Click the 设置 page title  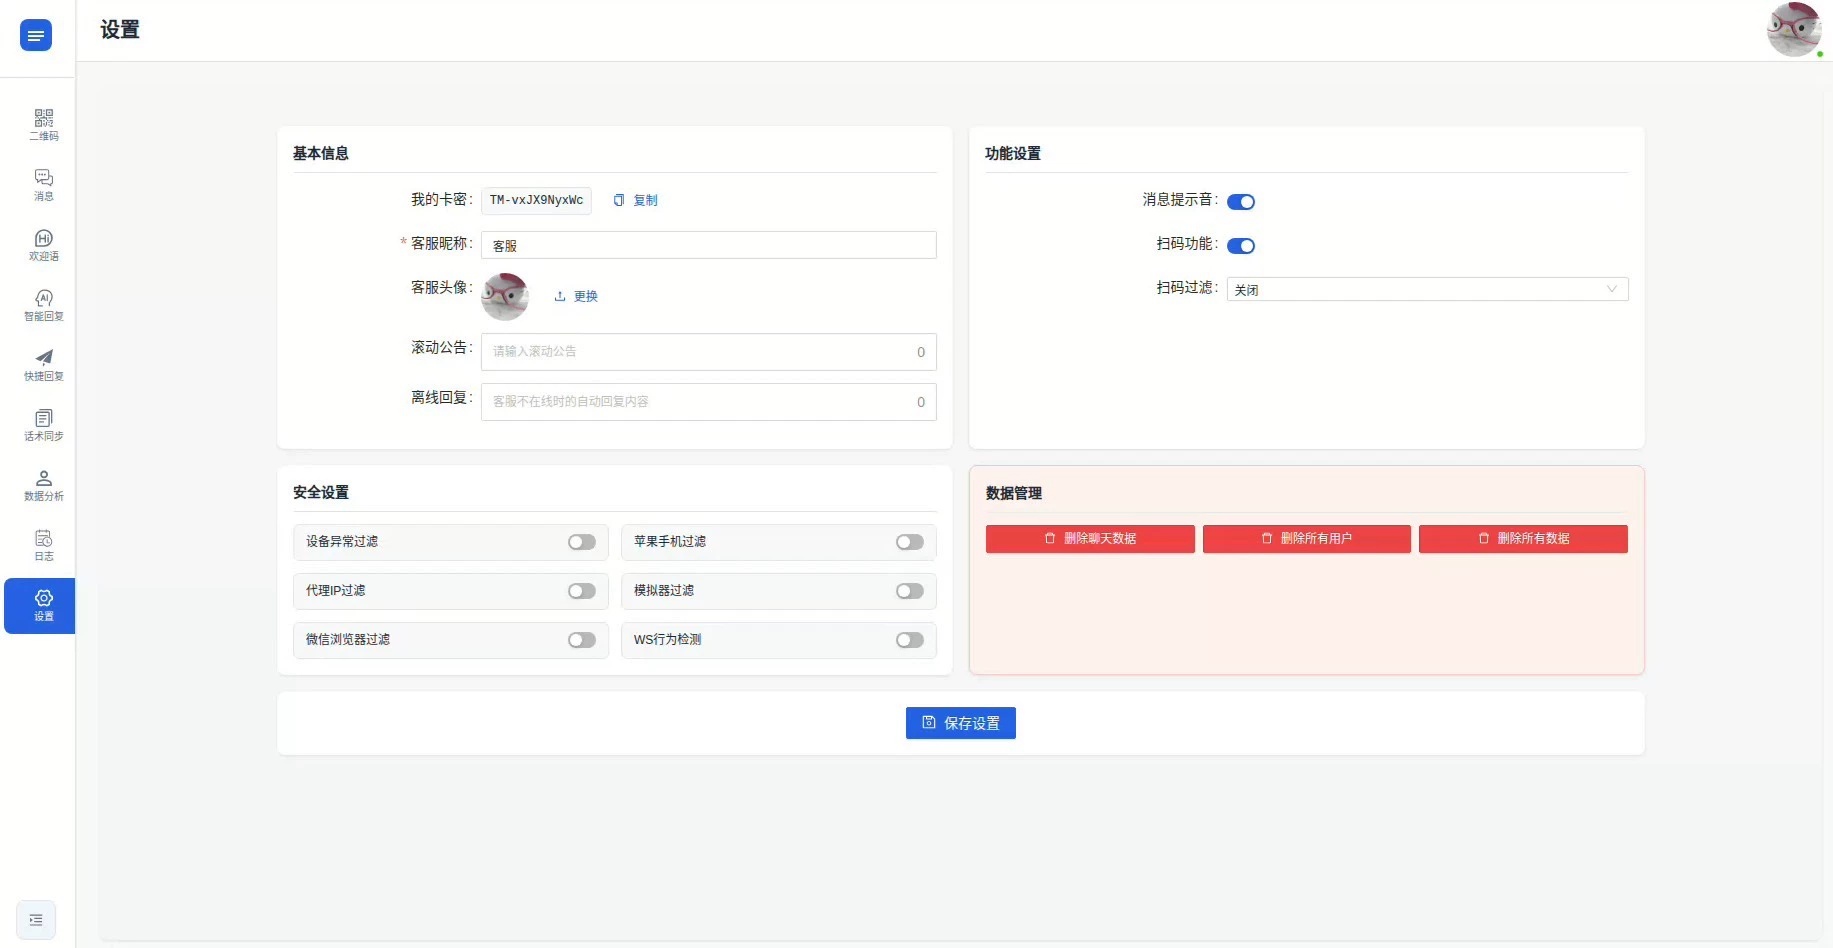(x=120, y=30)
